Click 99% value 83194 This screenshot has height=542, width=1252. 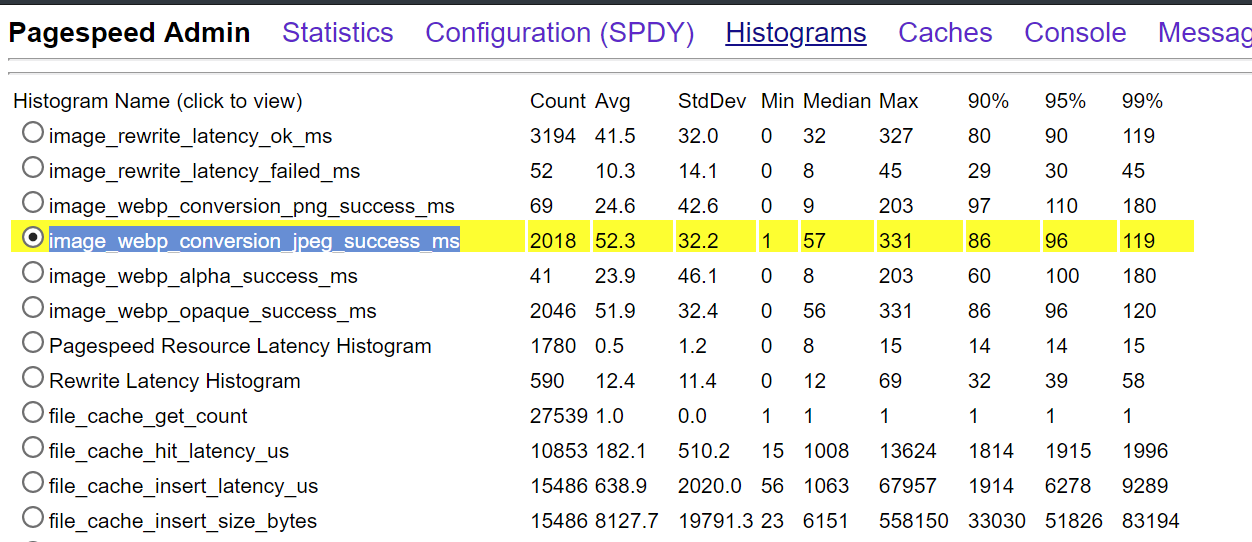1150,521
